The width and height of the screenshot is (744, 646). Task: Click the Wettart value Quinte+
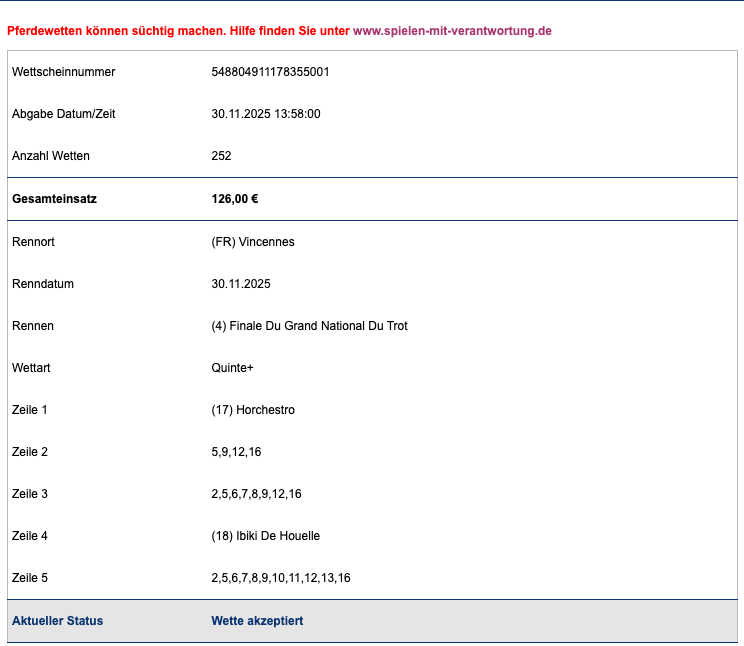(232, 368)
